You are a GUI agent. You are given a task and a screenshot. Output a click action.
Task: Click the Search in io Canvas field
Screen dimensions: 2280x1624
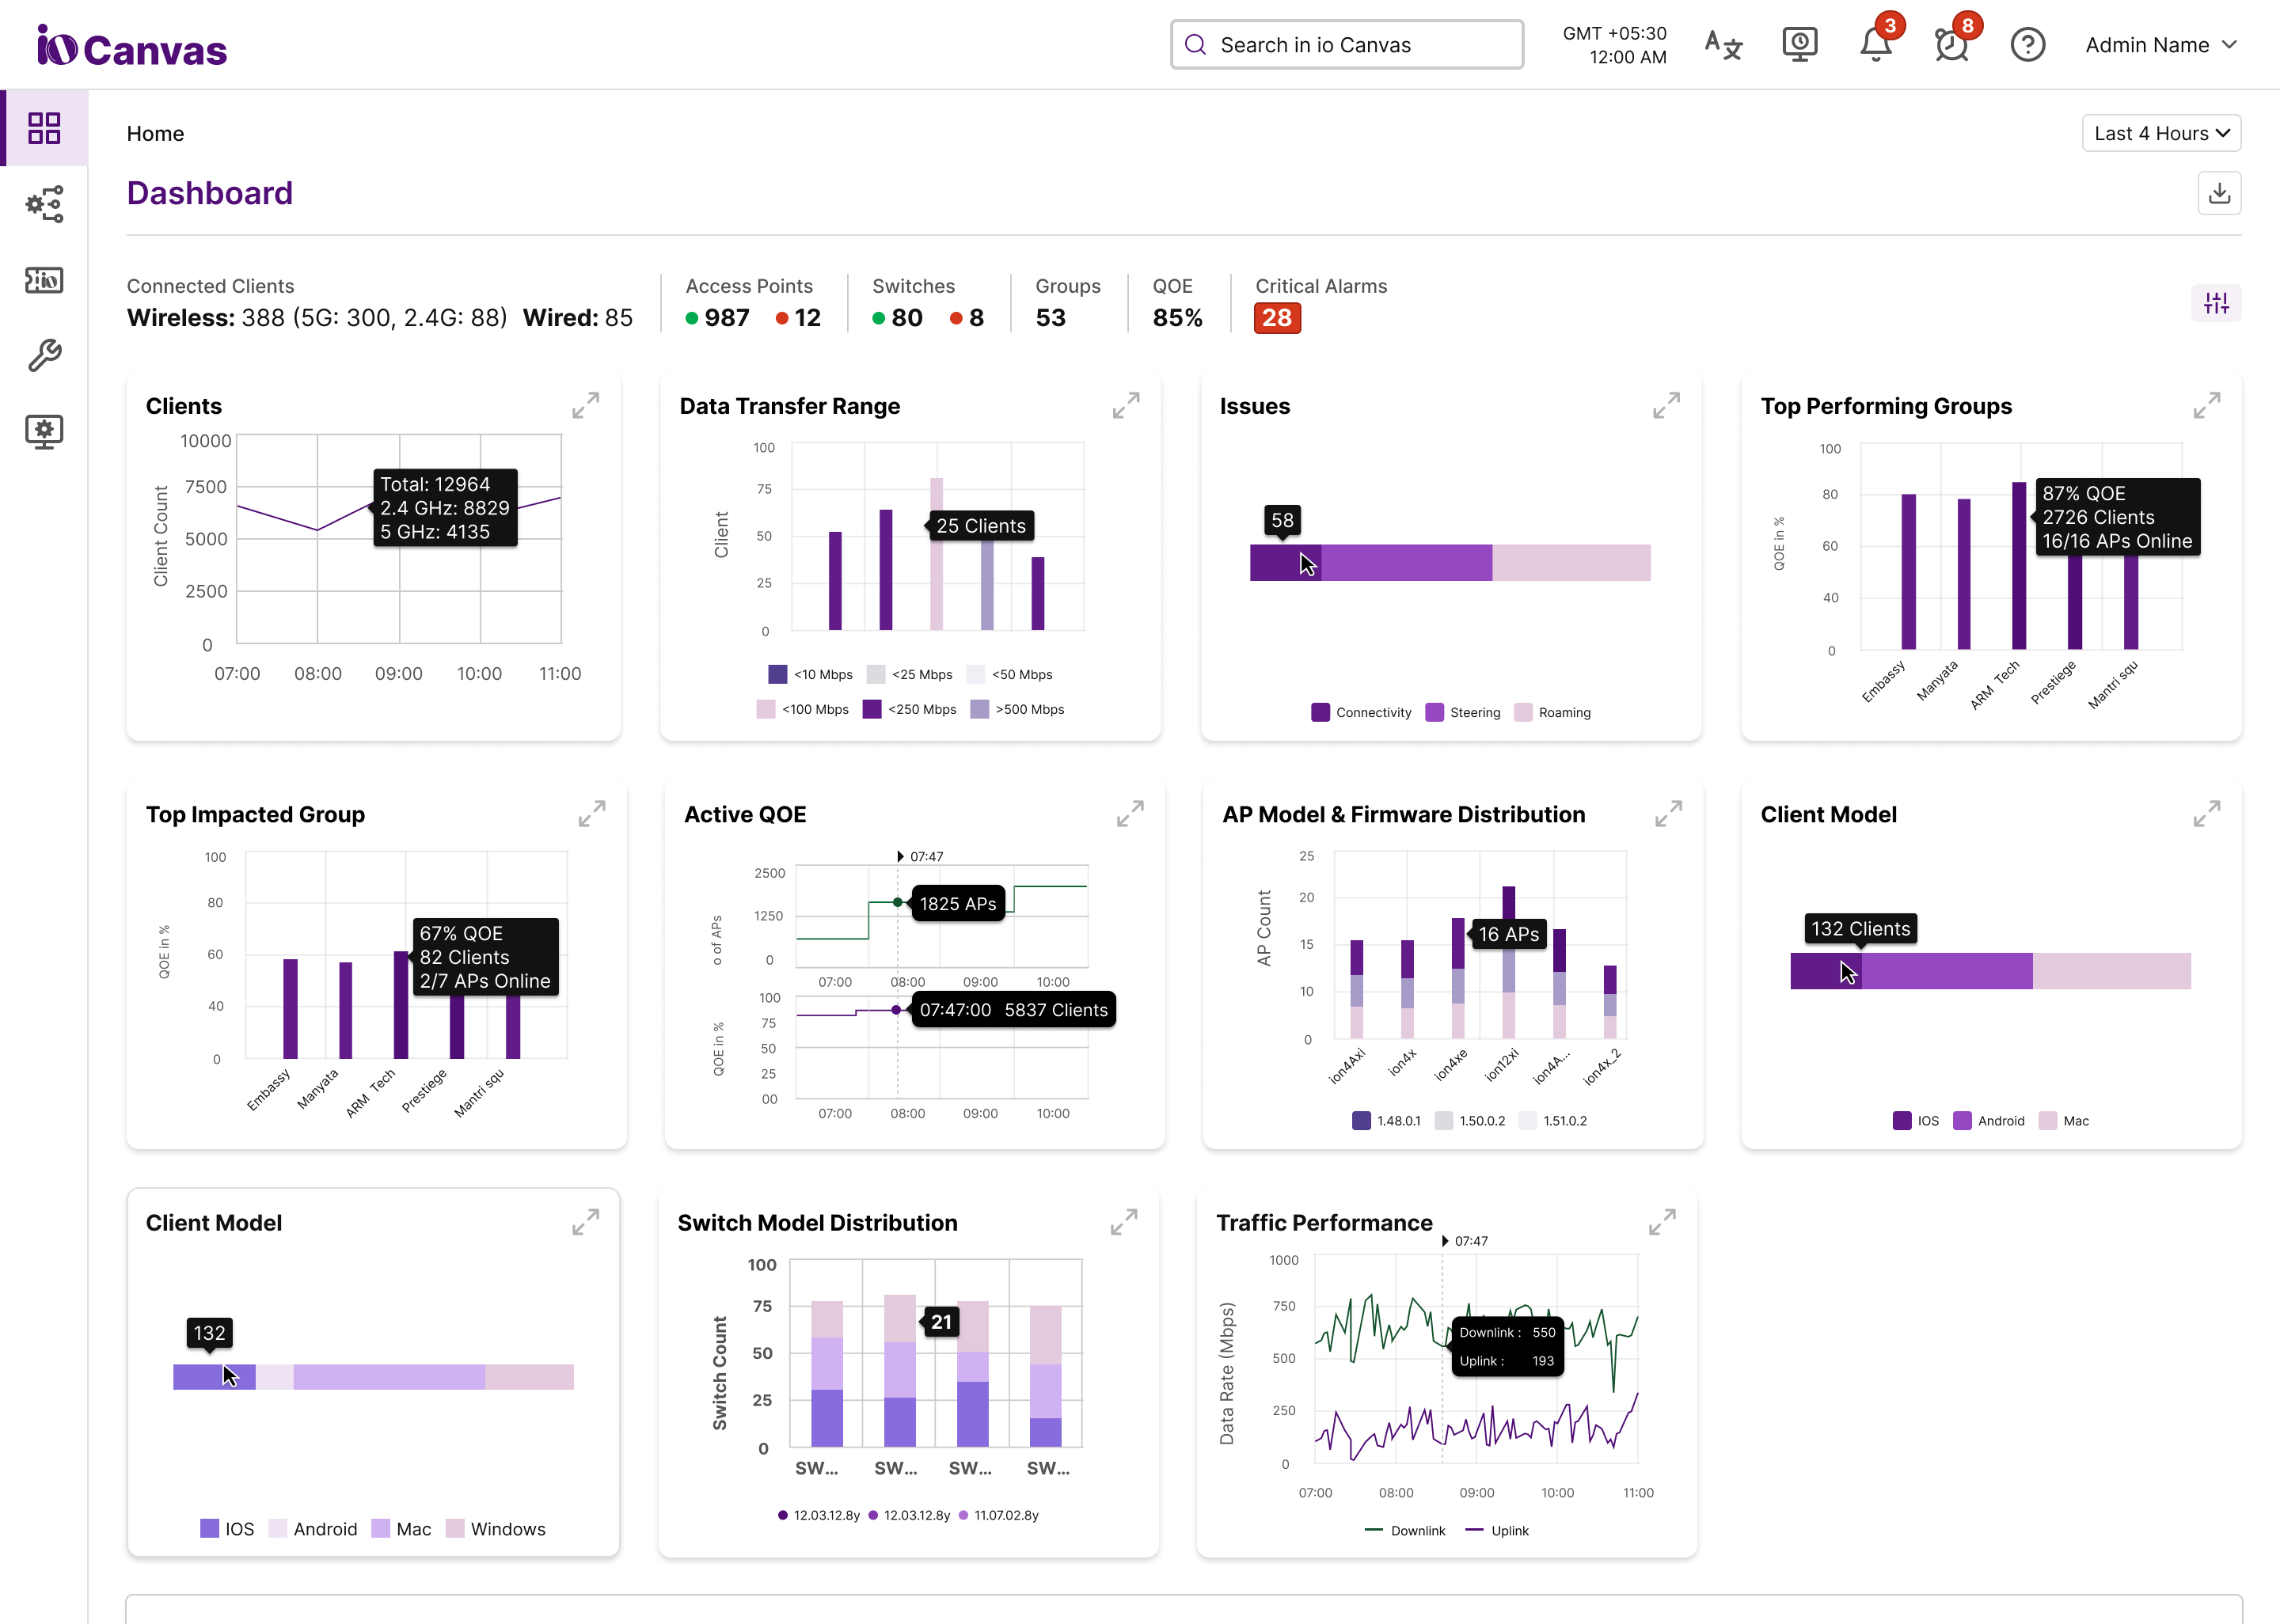[1347, 45]
